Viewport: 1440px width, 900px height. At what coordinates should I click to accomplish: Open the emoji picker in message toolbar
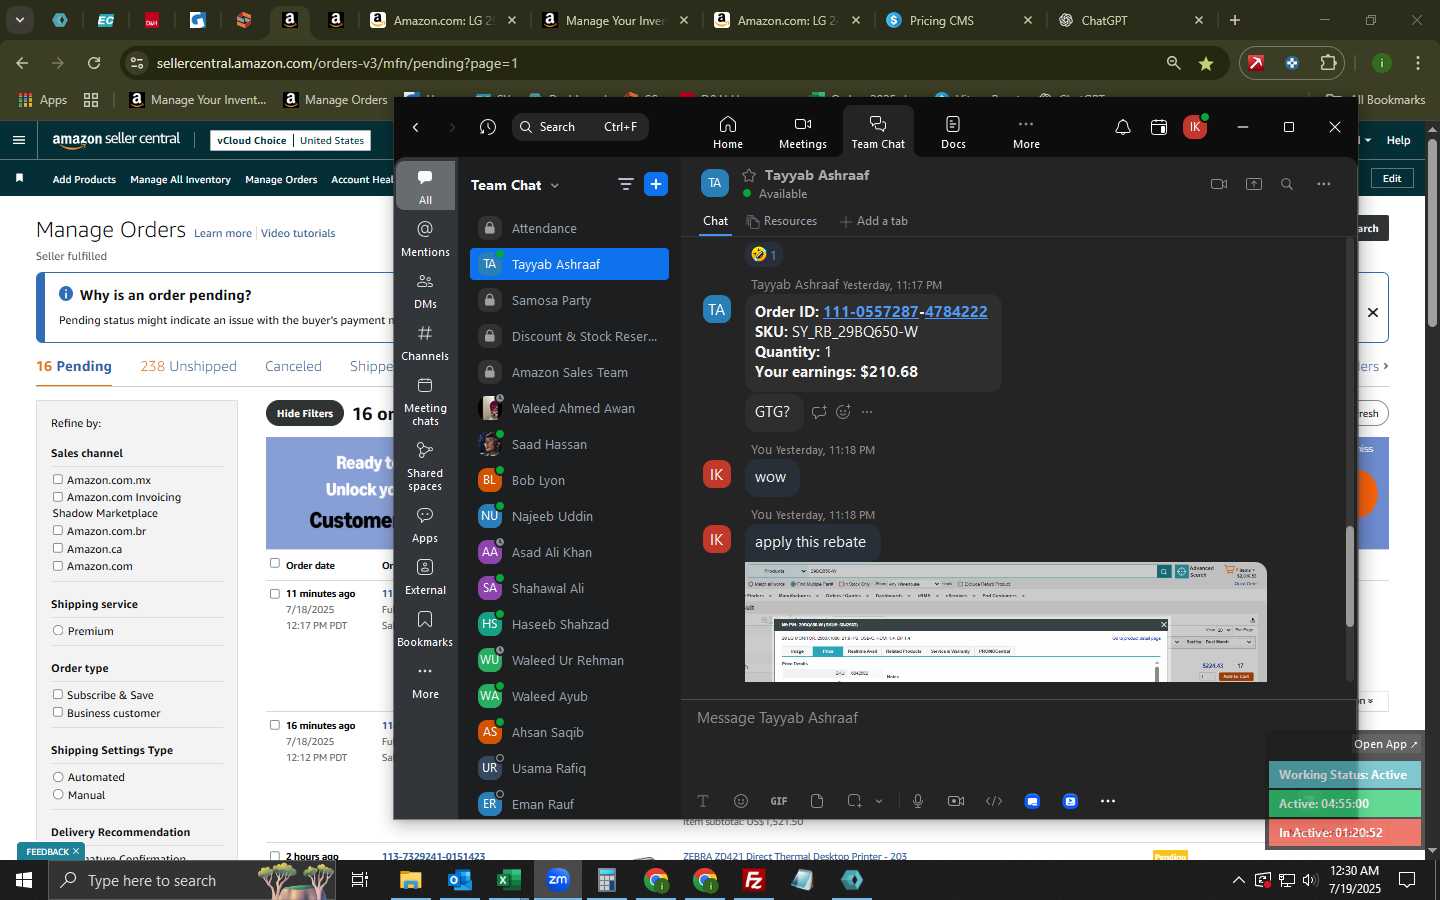pyautogui.click(x=741, y=801)
